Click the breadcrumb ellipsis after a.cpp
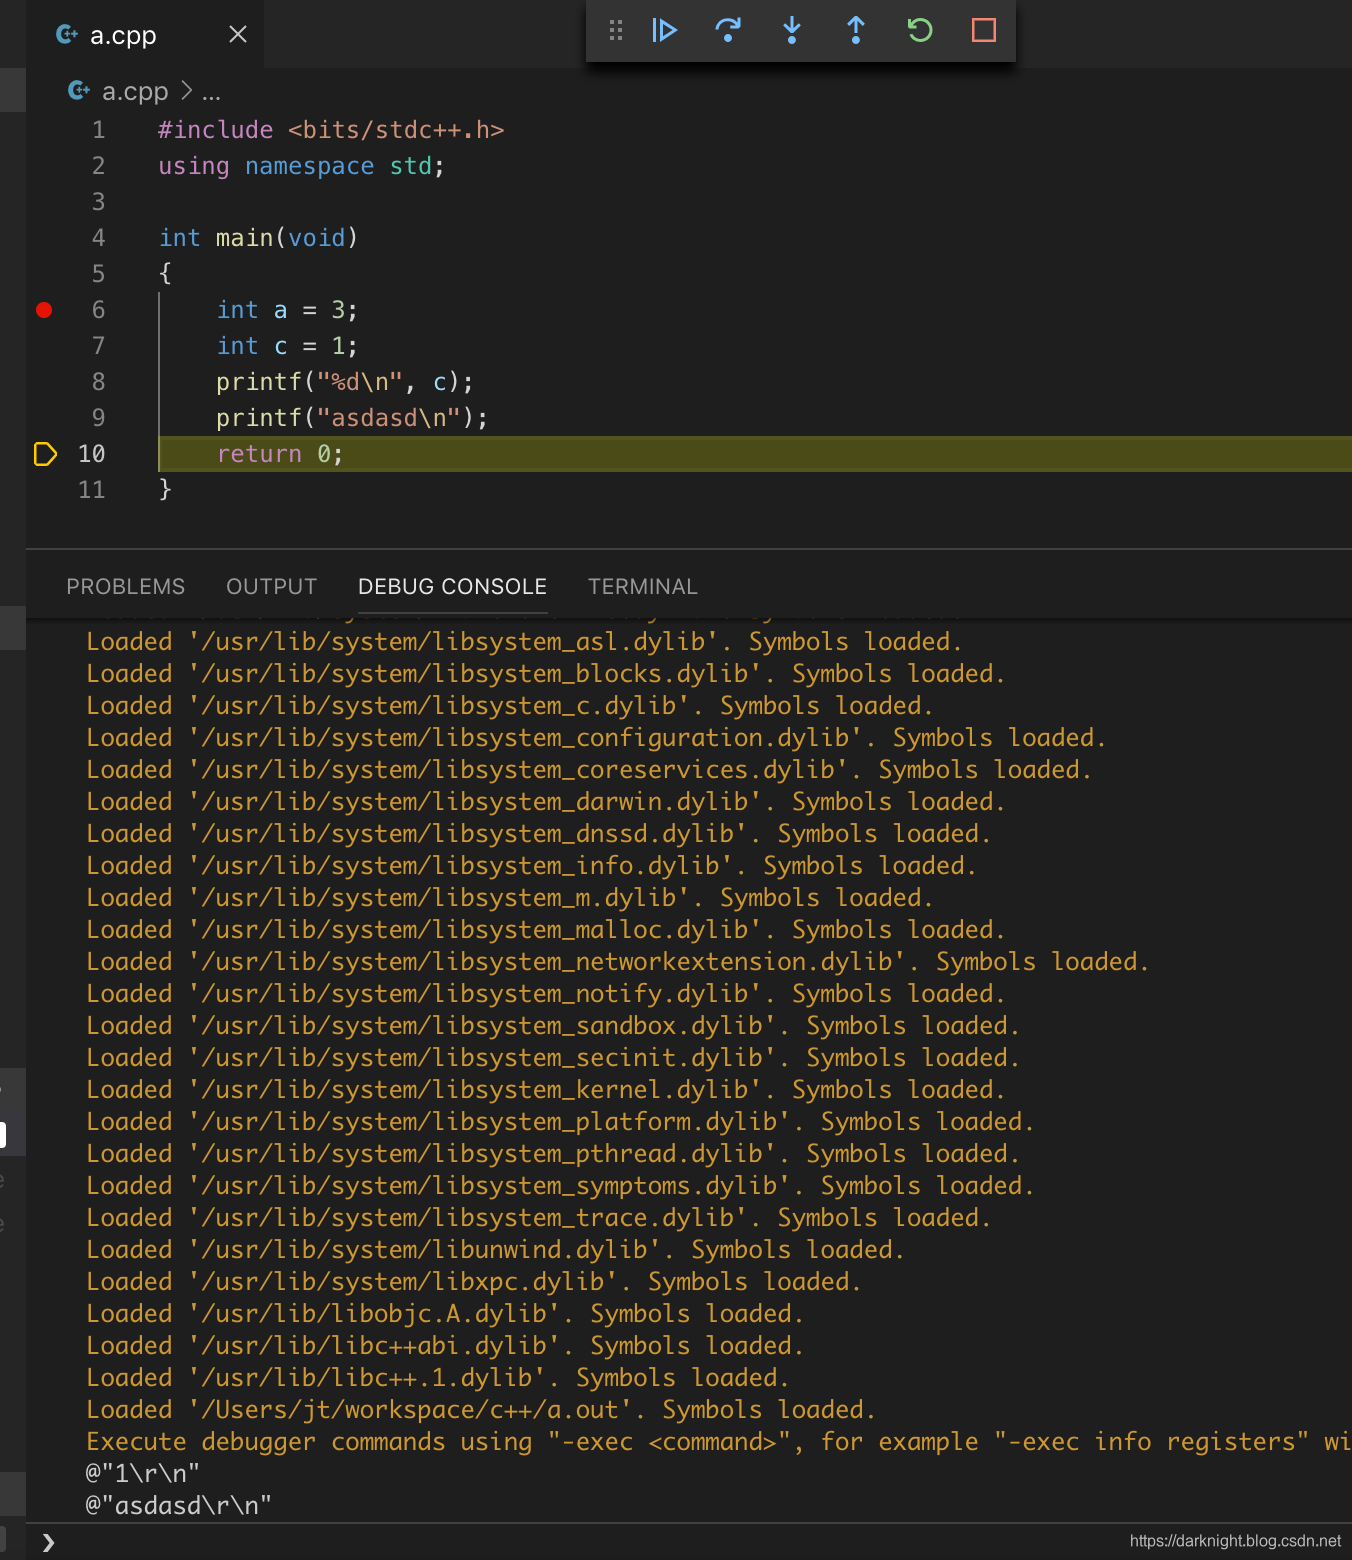The width and height of the screenshot is (1352, 1560). point(211,92)
